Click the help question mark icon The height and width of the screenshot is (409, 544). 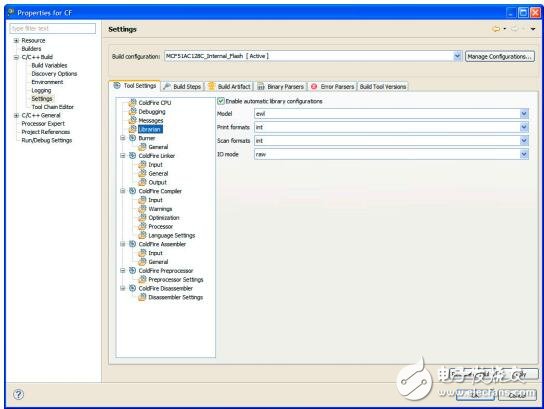pos(18,394)
